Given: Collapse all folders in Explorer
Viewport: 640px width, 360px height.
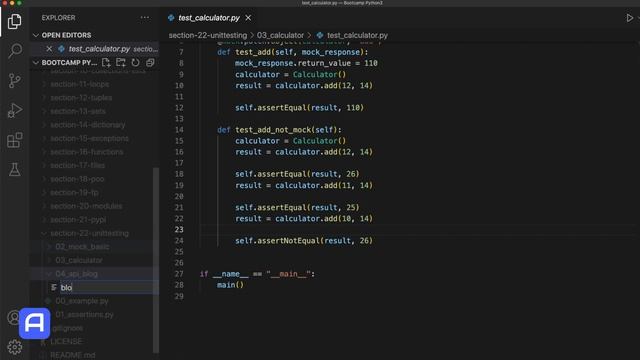Looking at the screenshot, I should click(x=150, y=62).
